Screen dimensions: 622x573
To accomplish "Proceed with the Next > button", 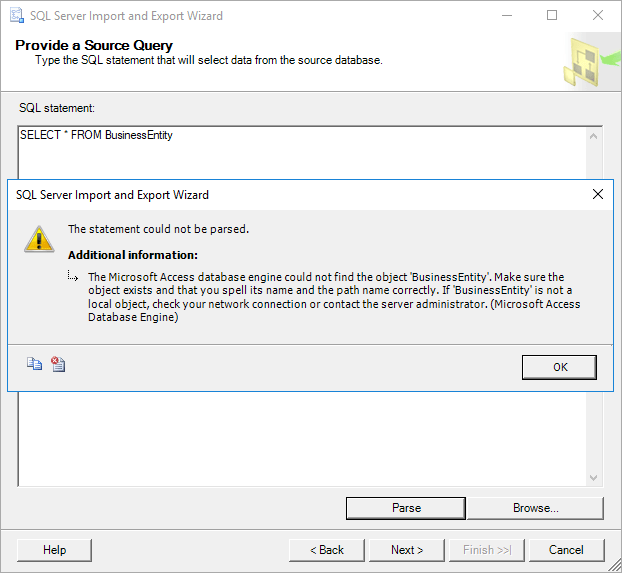I will click(407, 550).
